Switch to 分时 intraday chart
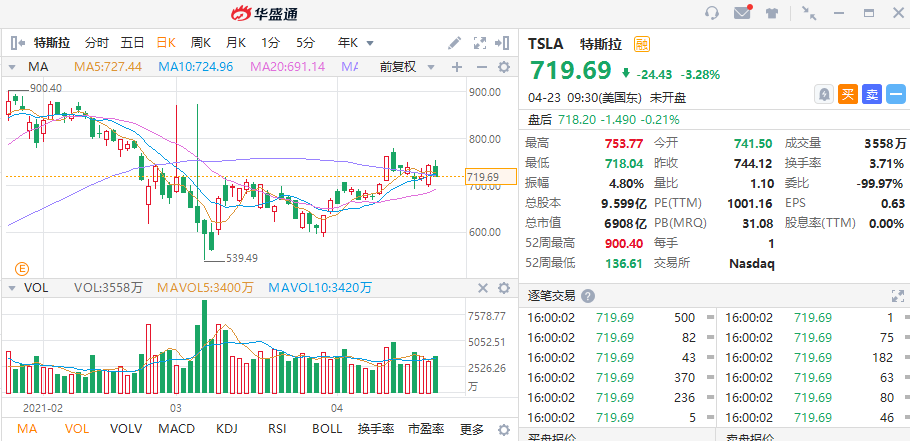This screenshot has height=441, width=910. click(x=96, y=42)
